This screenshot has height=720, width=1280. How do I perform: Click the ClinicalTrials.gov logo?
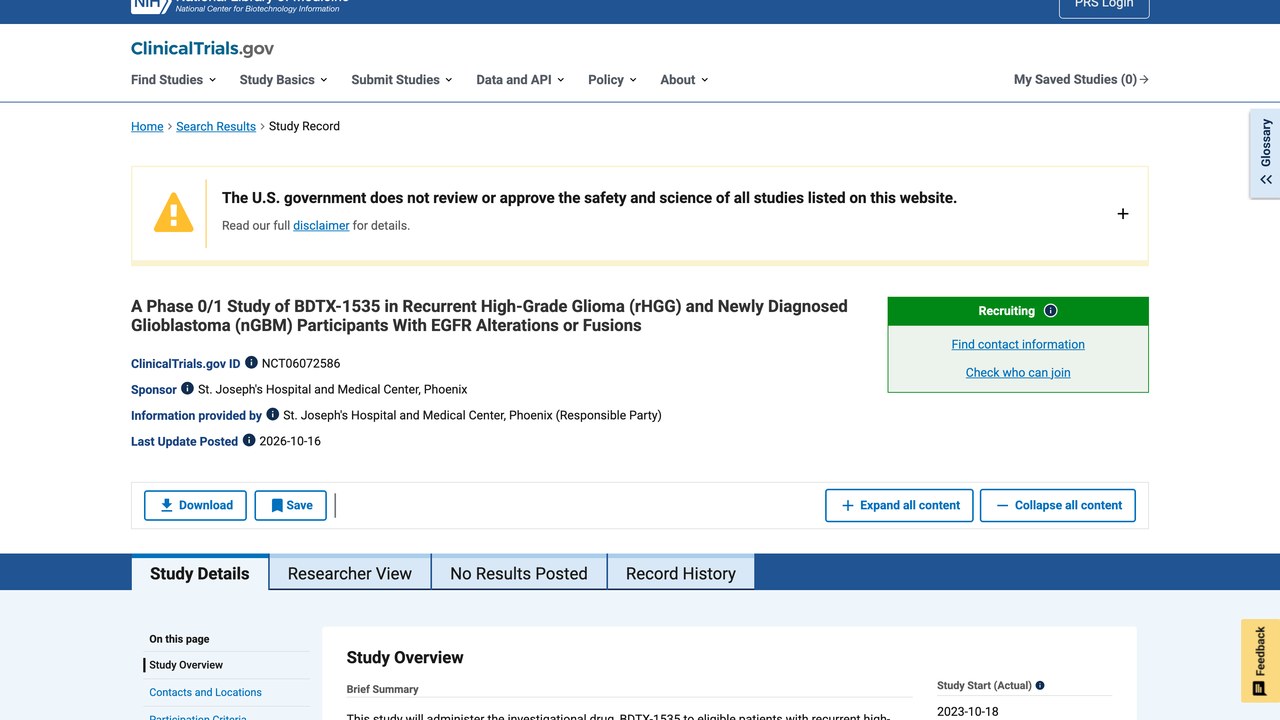click(x=202, y=49)
